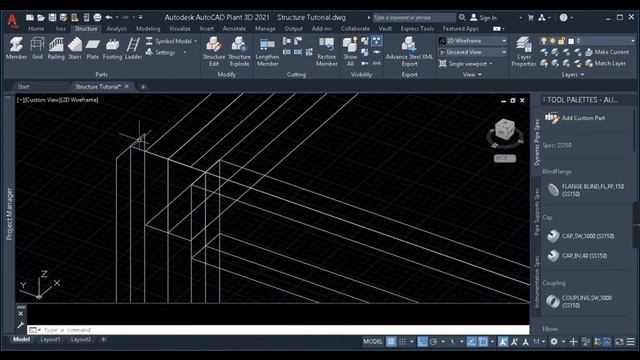Open the quick access toolbar customize arrow

coord(140,18)
